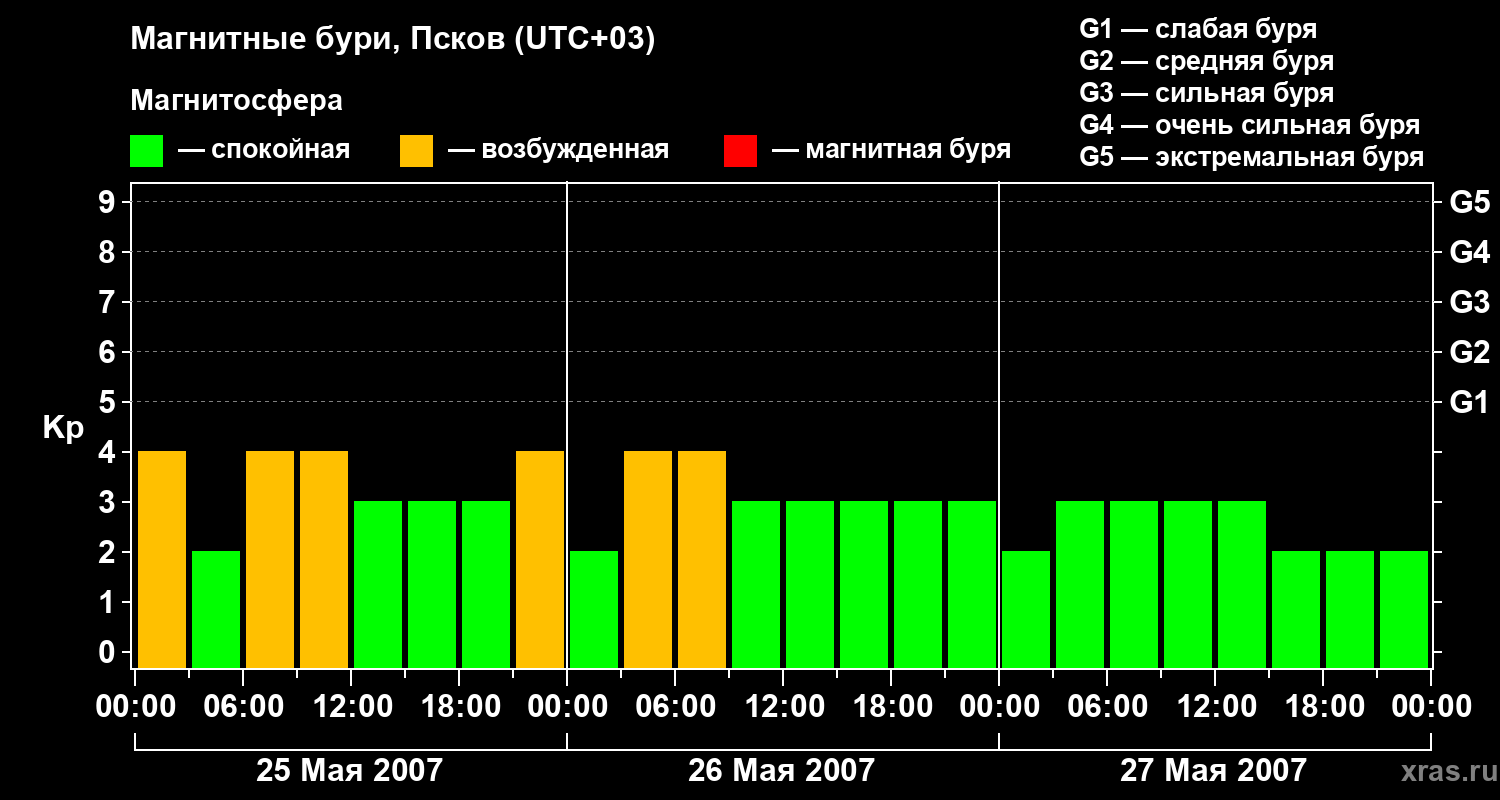The width and height of the screenshot is (1500, 800).
Task: Select the chart title 'Магнитные бури, Псков (UTC+03)'
Action: click(393, 41)
